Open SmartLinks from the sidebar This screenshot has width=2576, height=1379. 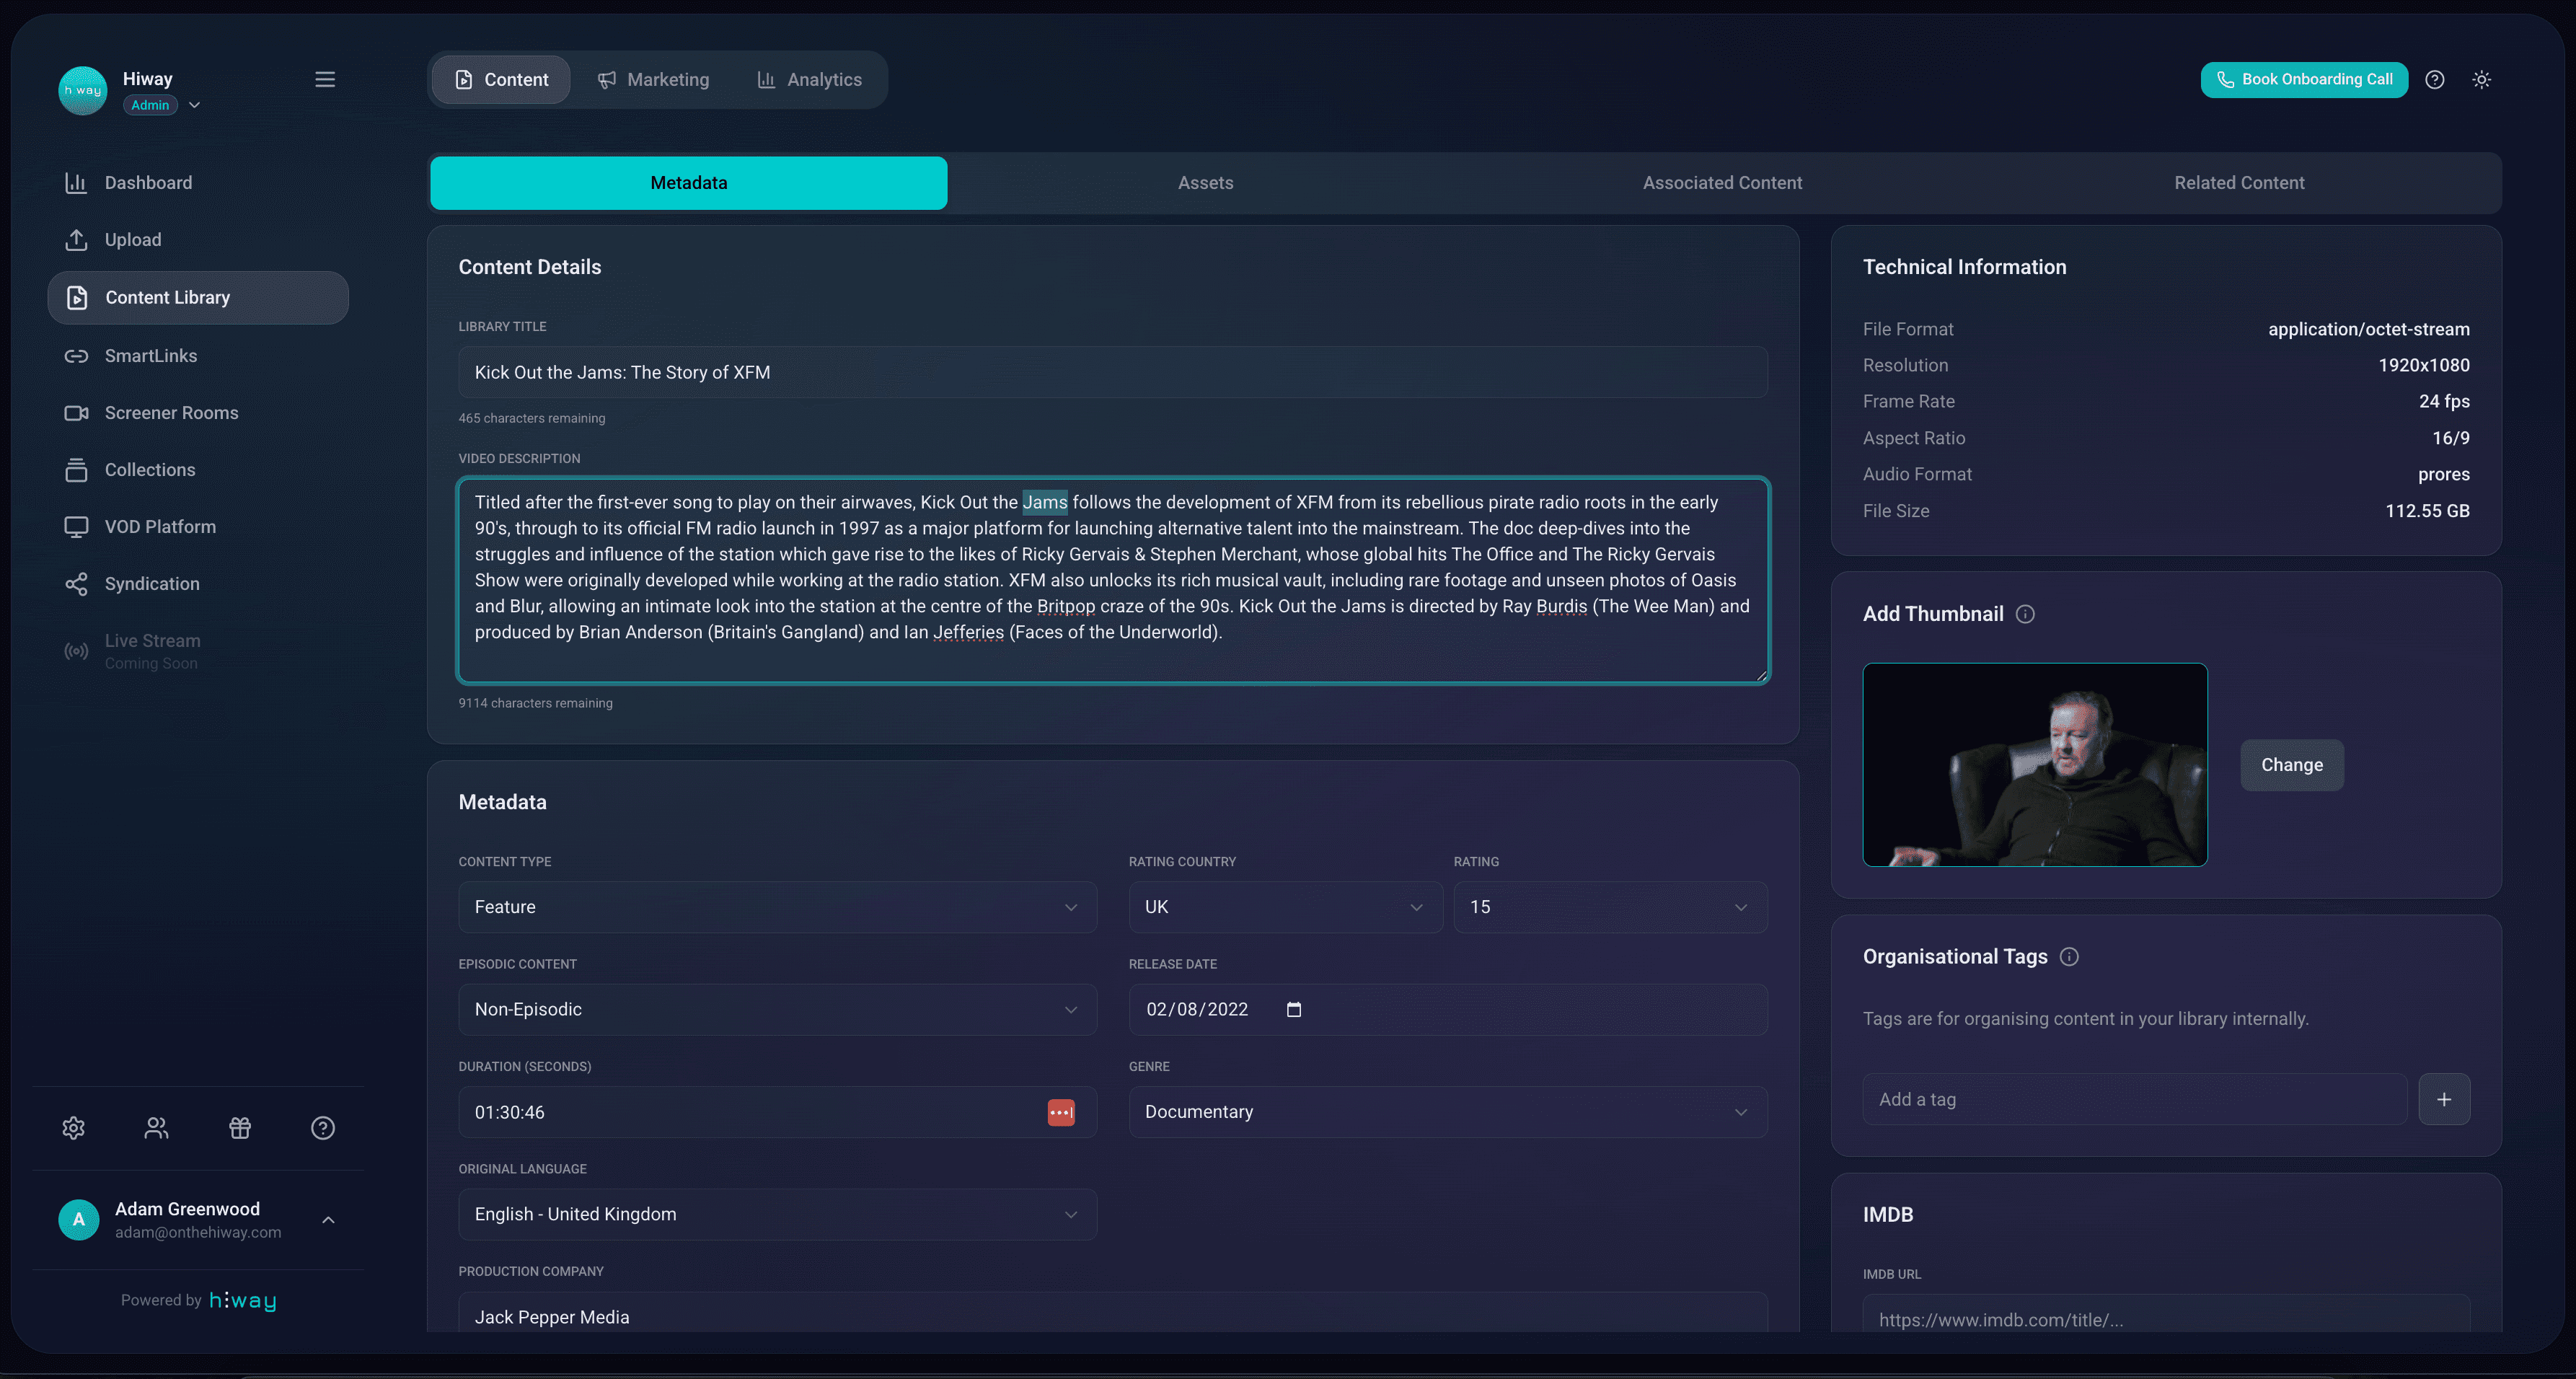click(x=150, y=356)
